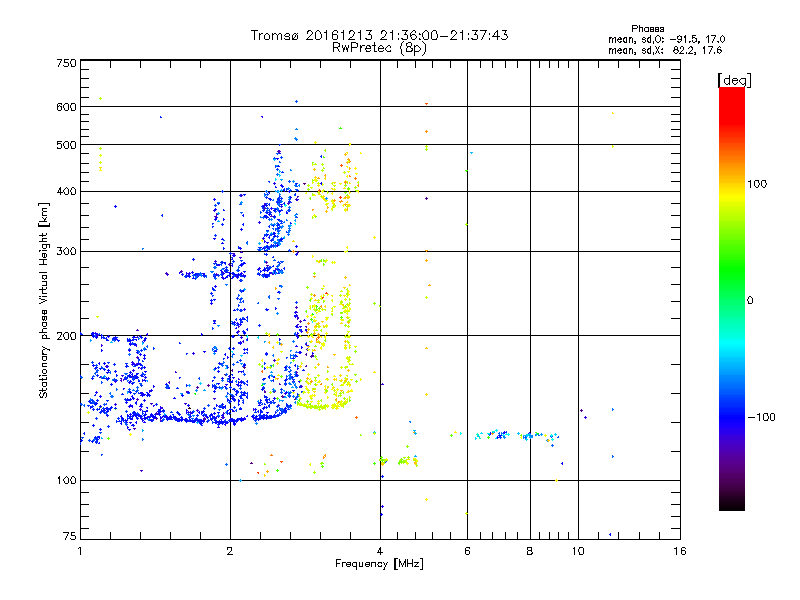Select the 'mean, sd,O: -91.5, 17.0' line
Screen dimensions: 800x600
[666, 39]
